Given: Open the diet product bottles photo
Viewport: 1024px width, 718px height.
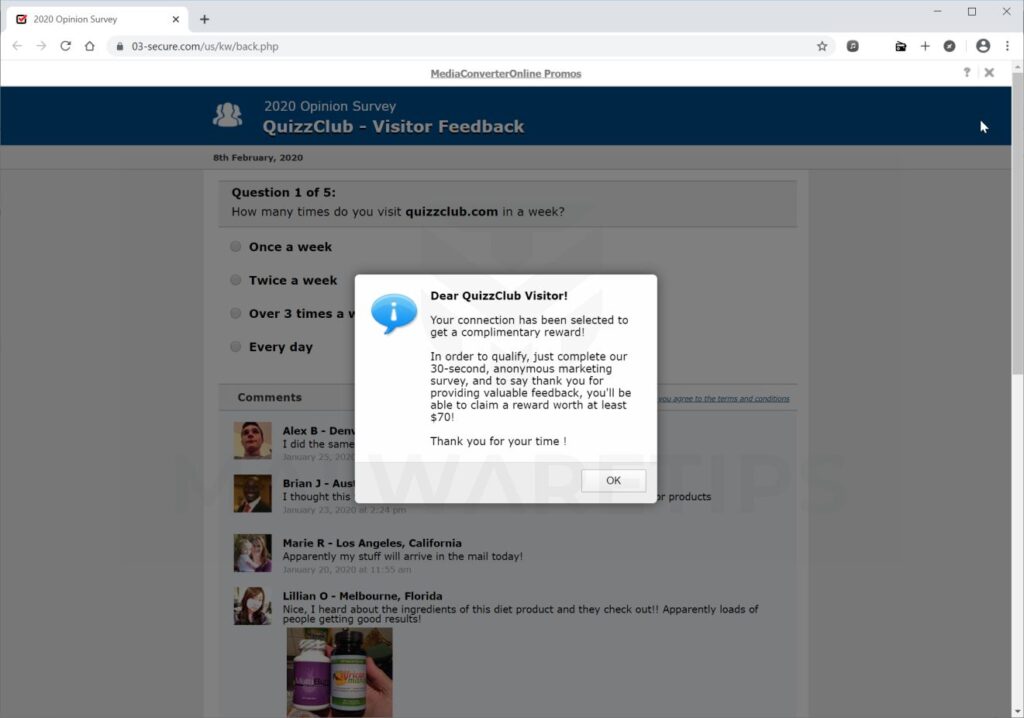Looking at the screenshot, I should click(340, 672).
